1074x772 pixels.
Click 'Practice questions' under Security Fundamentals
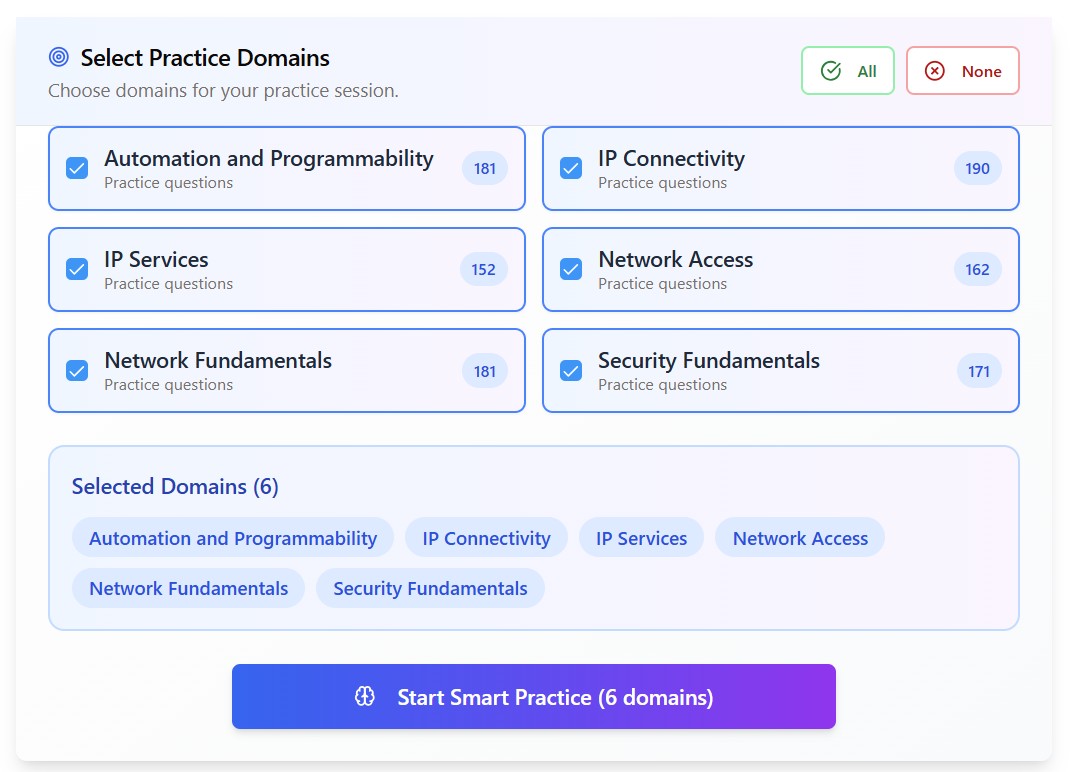point(662,385)
